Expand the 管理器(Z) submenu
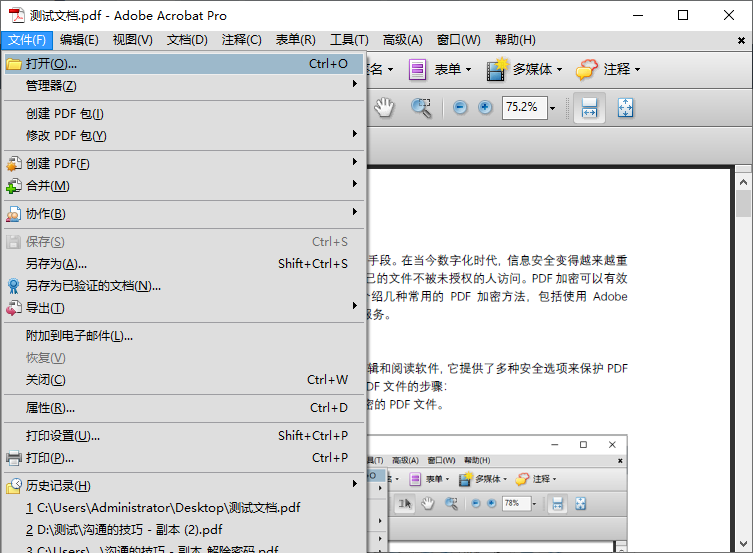Image resolution: width=753 pixels, height=553 pixels. tap(184, 86)
